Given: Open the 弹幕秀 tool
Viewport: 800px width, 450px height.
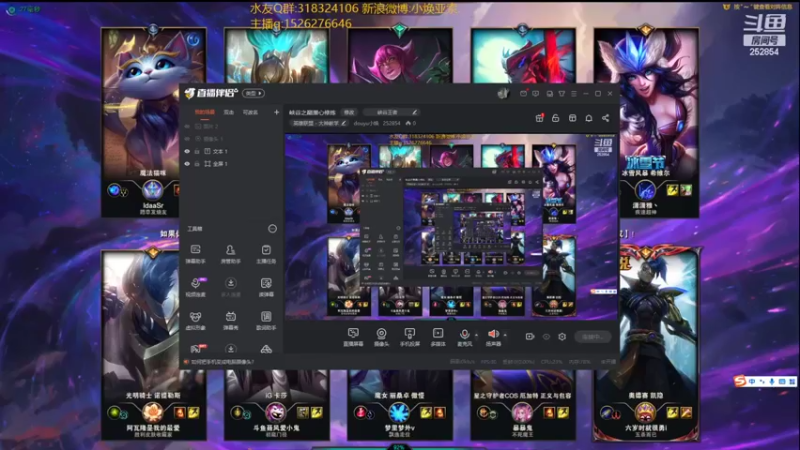Looking at the screenshot, I should click(231, 321).
